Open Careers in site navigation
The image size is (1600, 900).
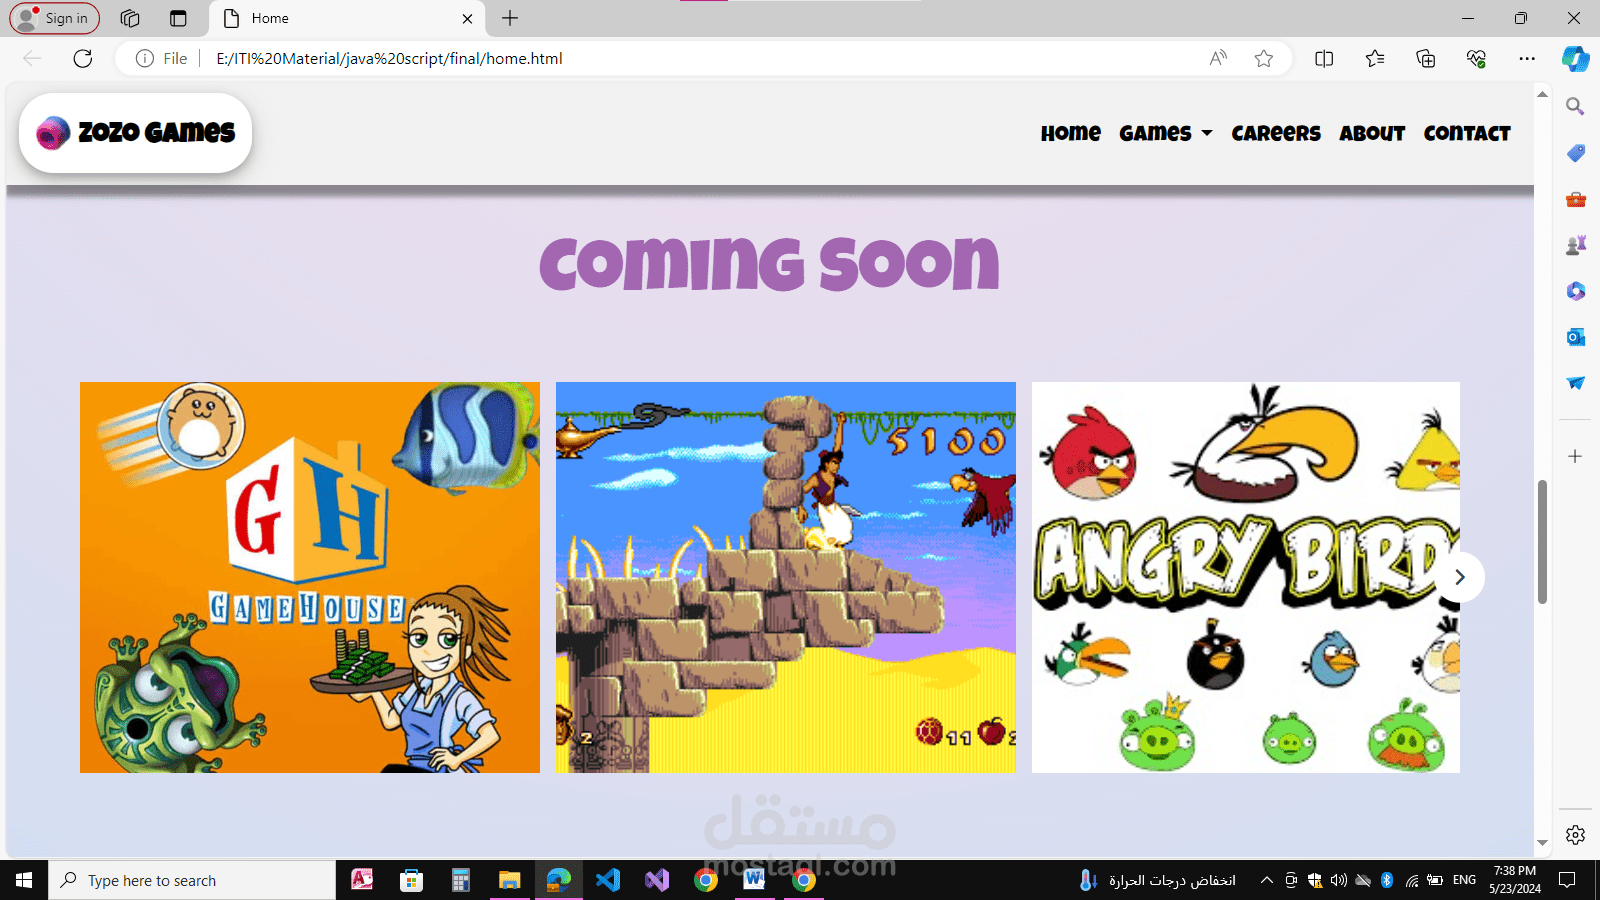[x=1276, y=133]
